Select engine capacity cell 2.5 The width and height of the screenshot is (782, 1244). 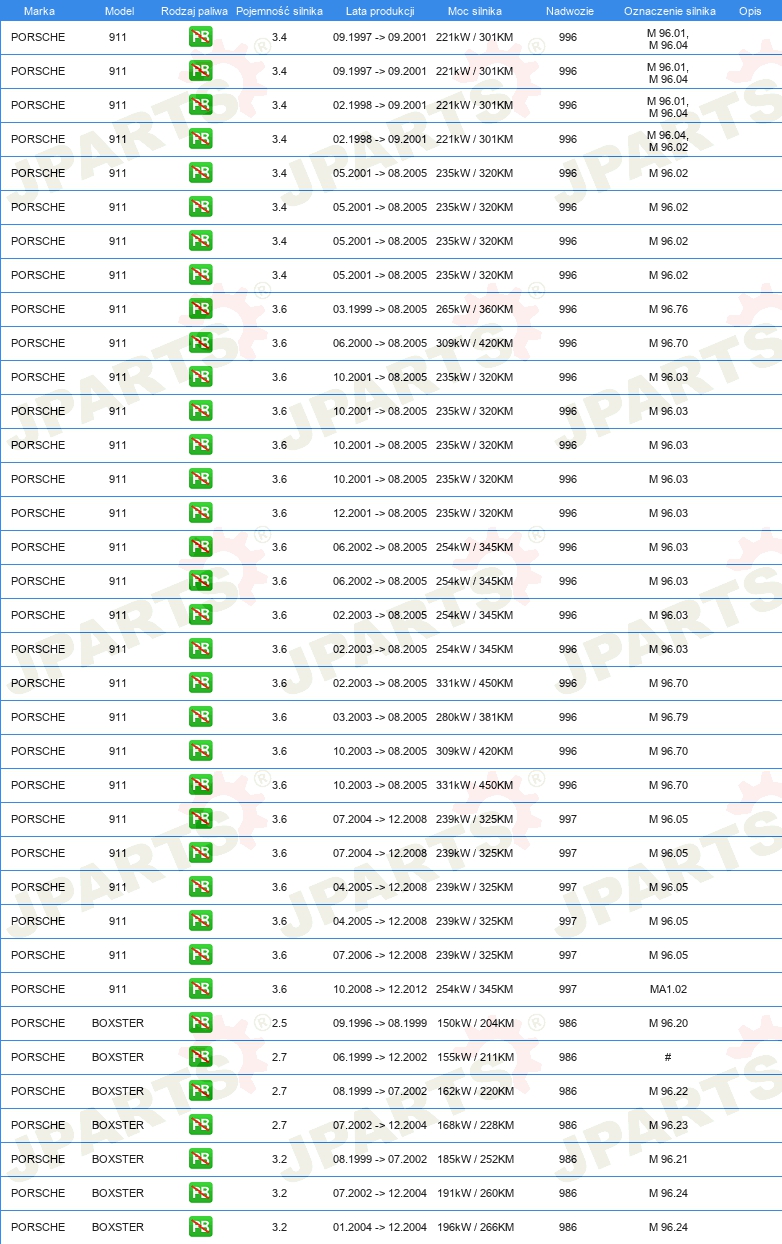coord(279,1023)
